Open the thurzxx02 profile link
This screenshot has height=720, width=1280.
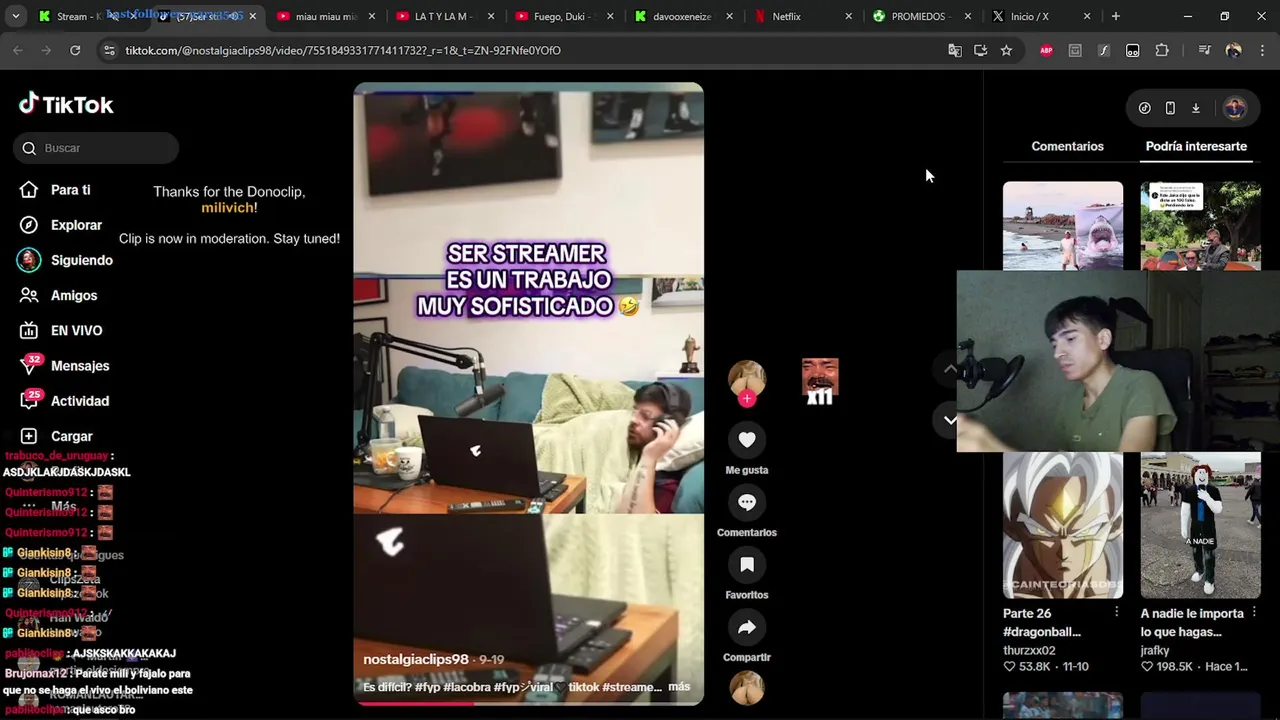pyautogui.click(x=1029, y=650)
